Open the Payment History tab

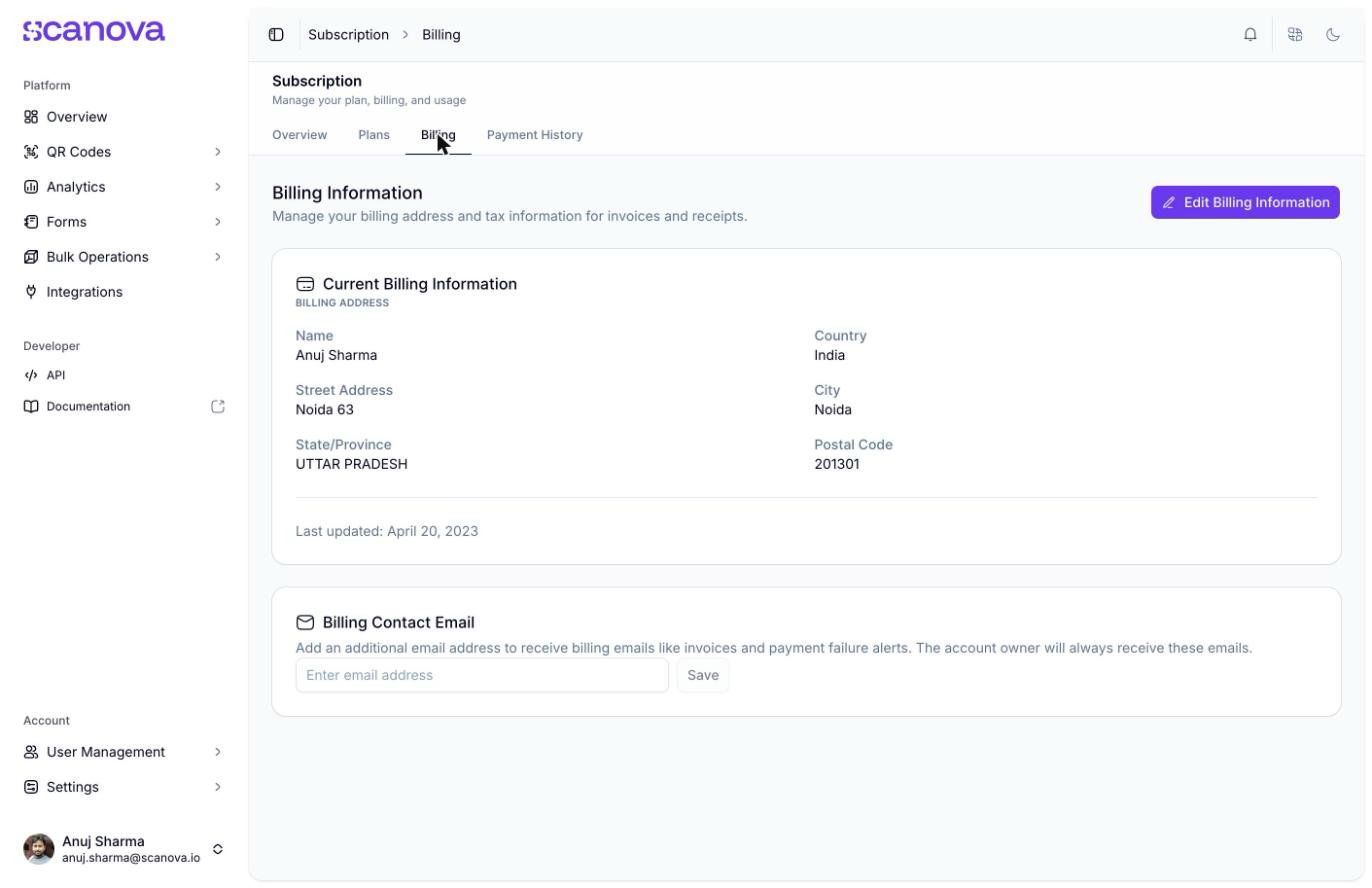[535, 135]
